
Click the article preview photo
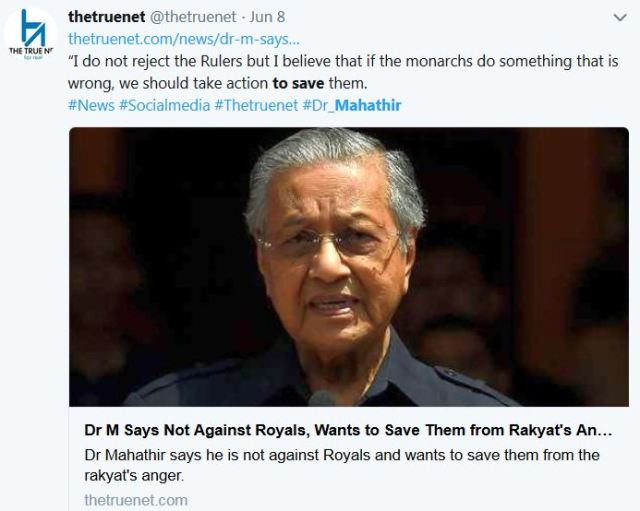[349, 267]
